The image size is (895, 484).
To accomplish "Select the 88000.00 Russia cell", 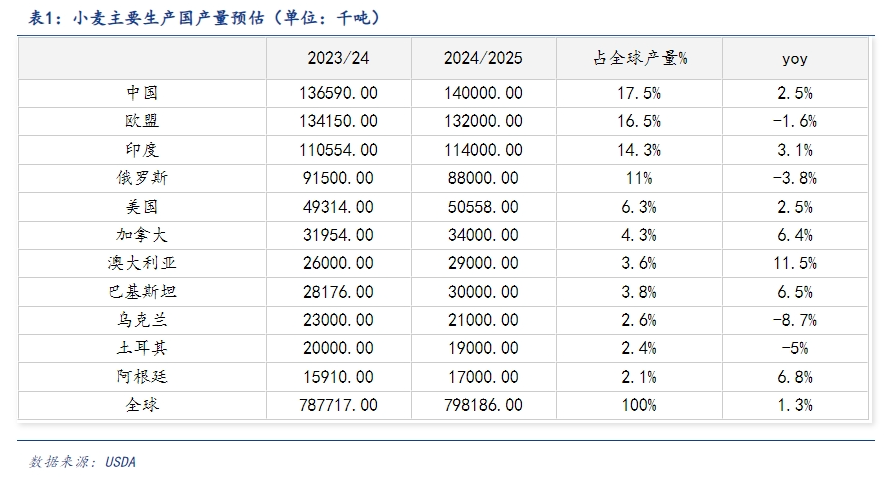I will pos(483,178).
